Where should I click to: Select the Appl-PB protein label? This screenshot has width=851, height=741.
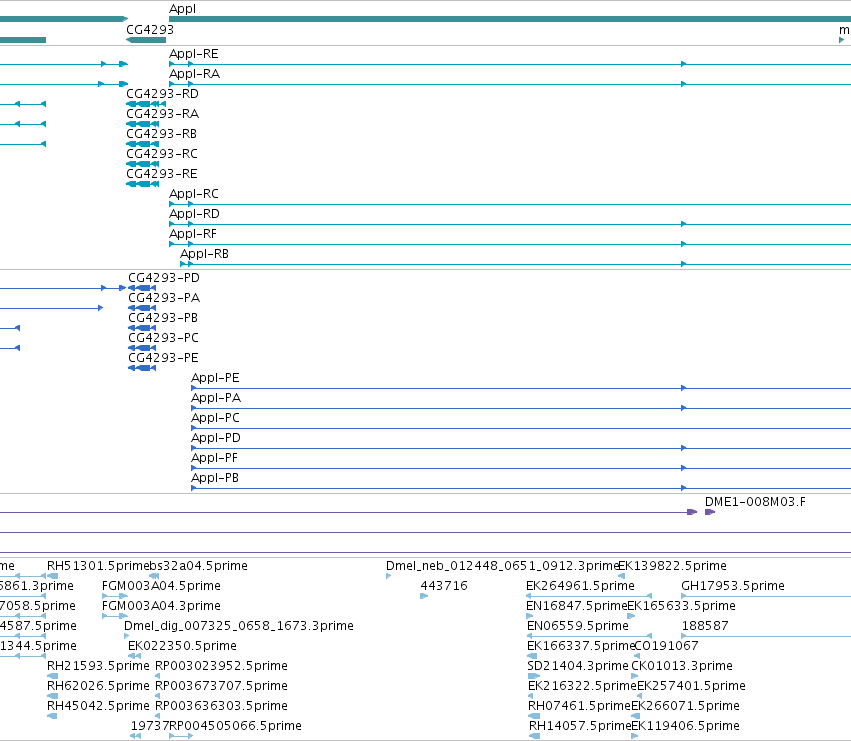coord(215,479)
